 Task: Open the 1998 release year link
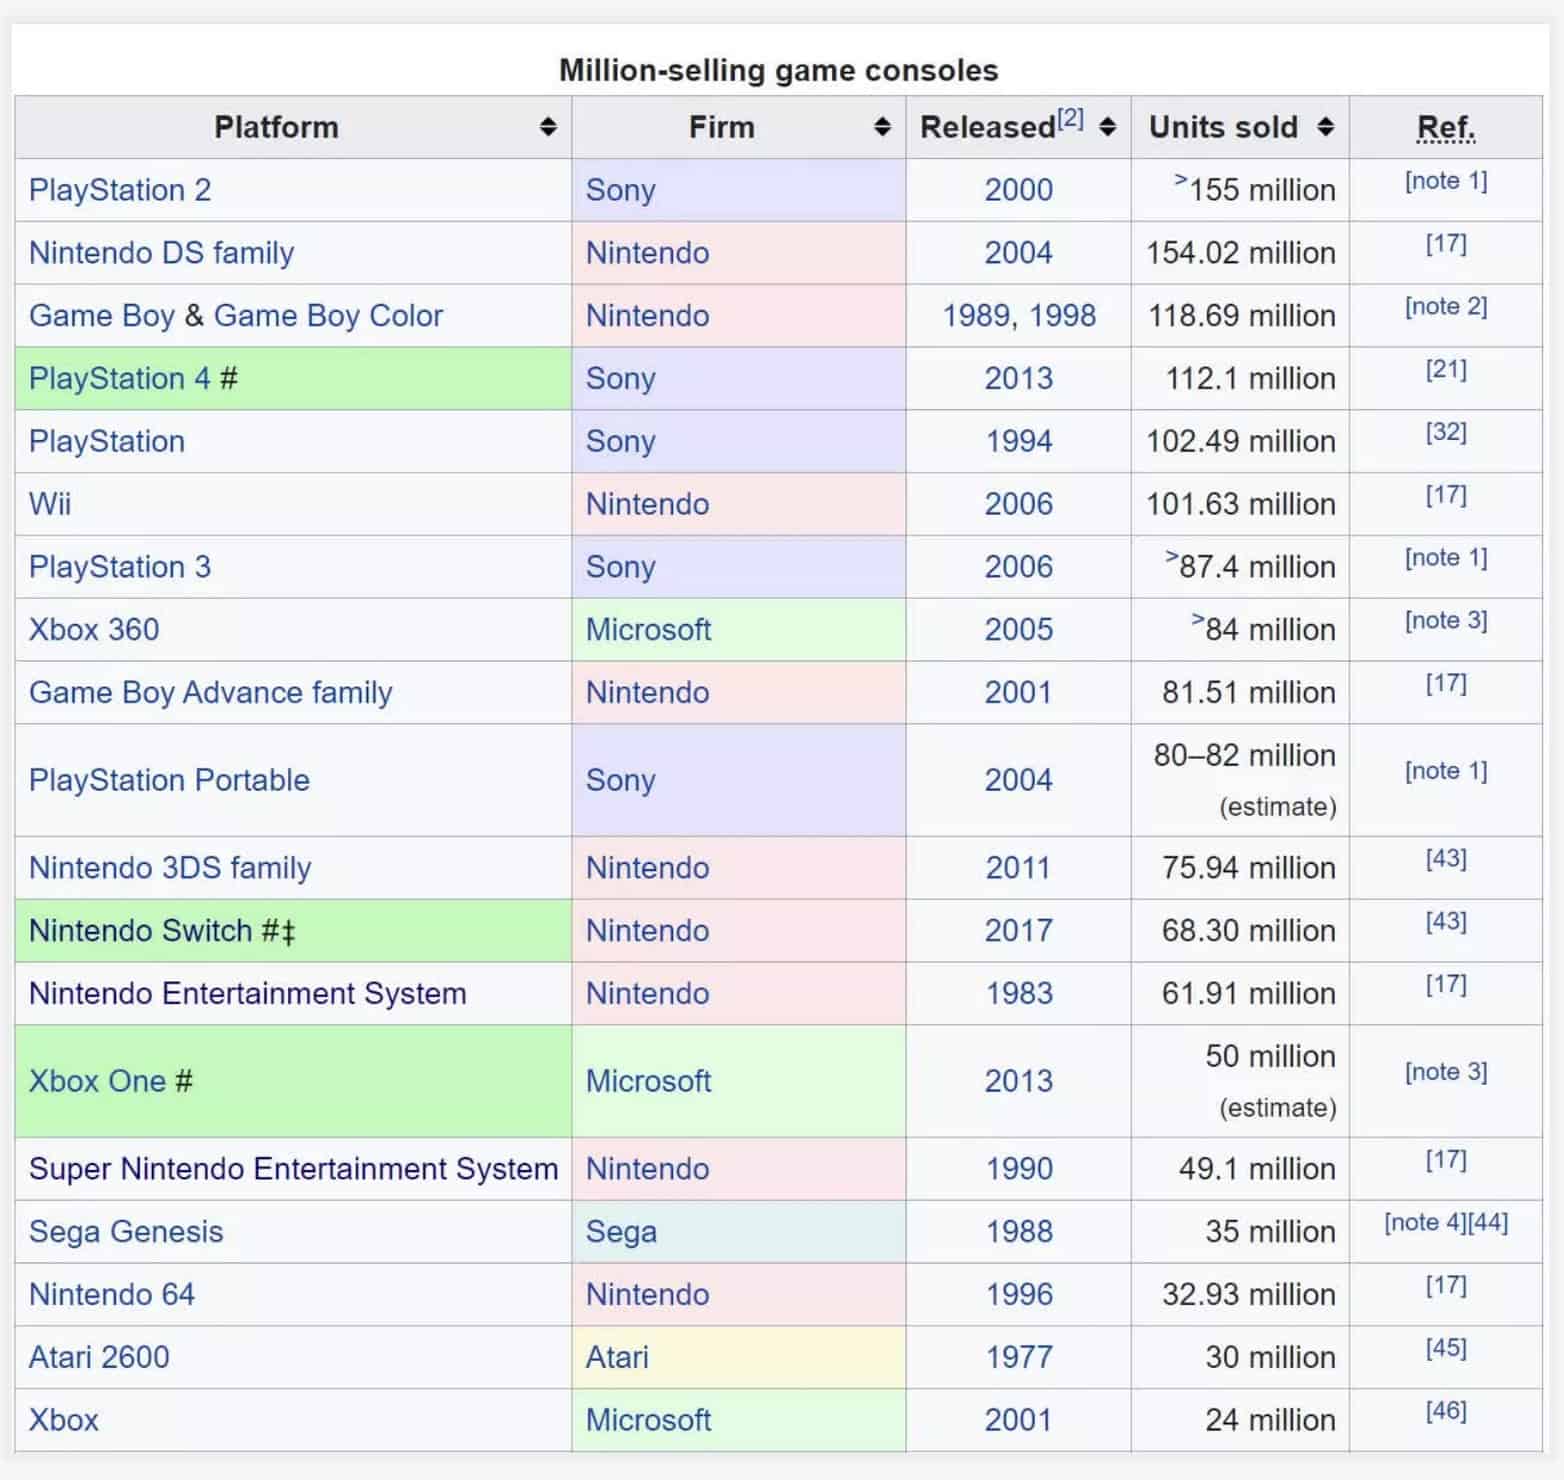tap(1062, 316)
